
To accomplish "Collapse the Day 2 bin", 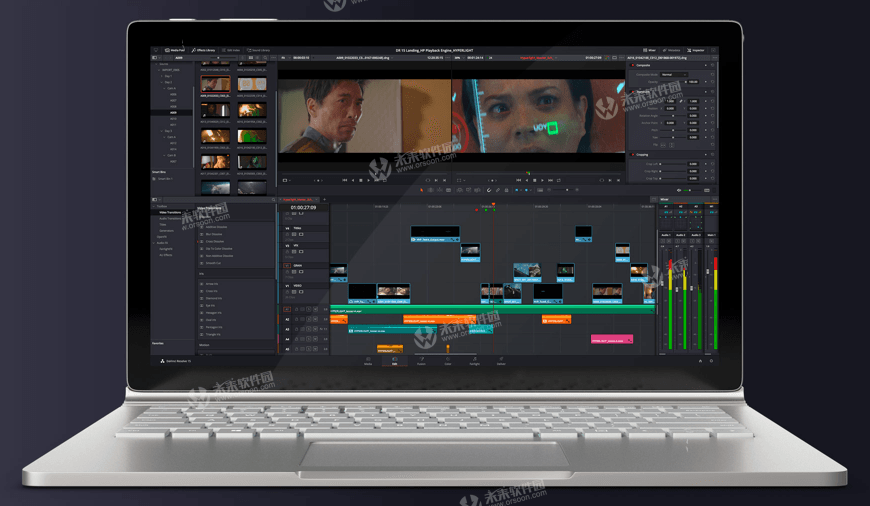I will coord(161,82).
